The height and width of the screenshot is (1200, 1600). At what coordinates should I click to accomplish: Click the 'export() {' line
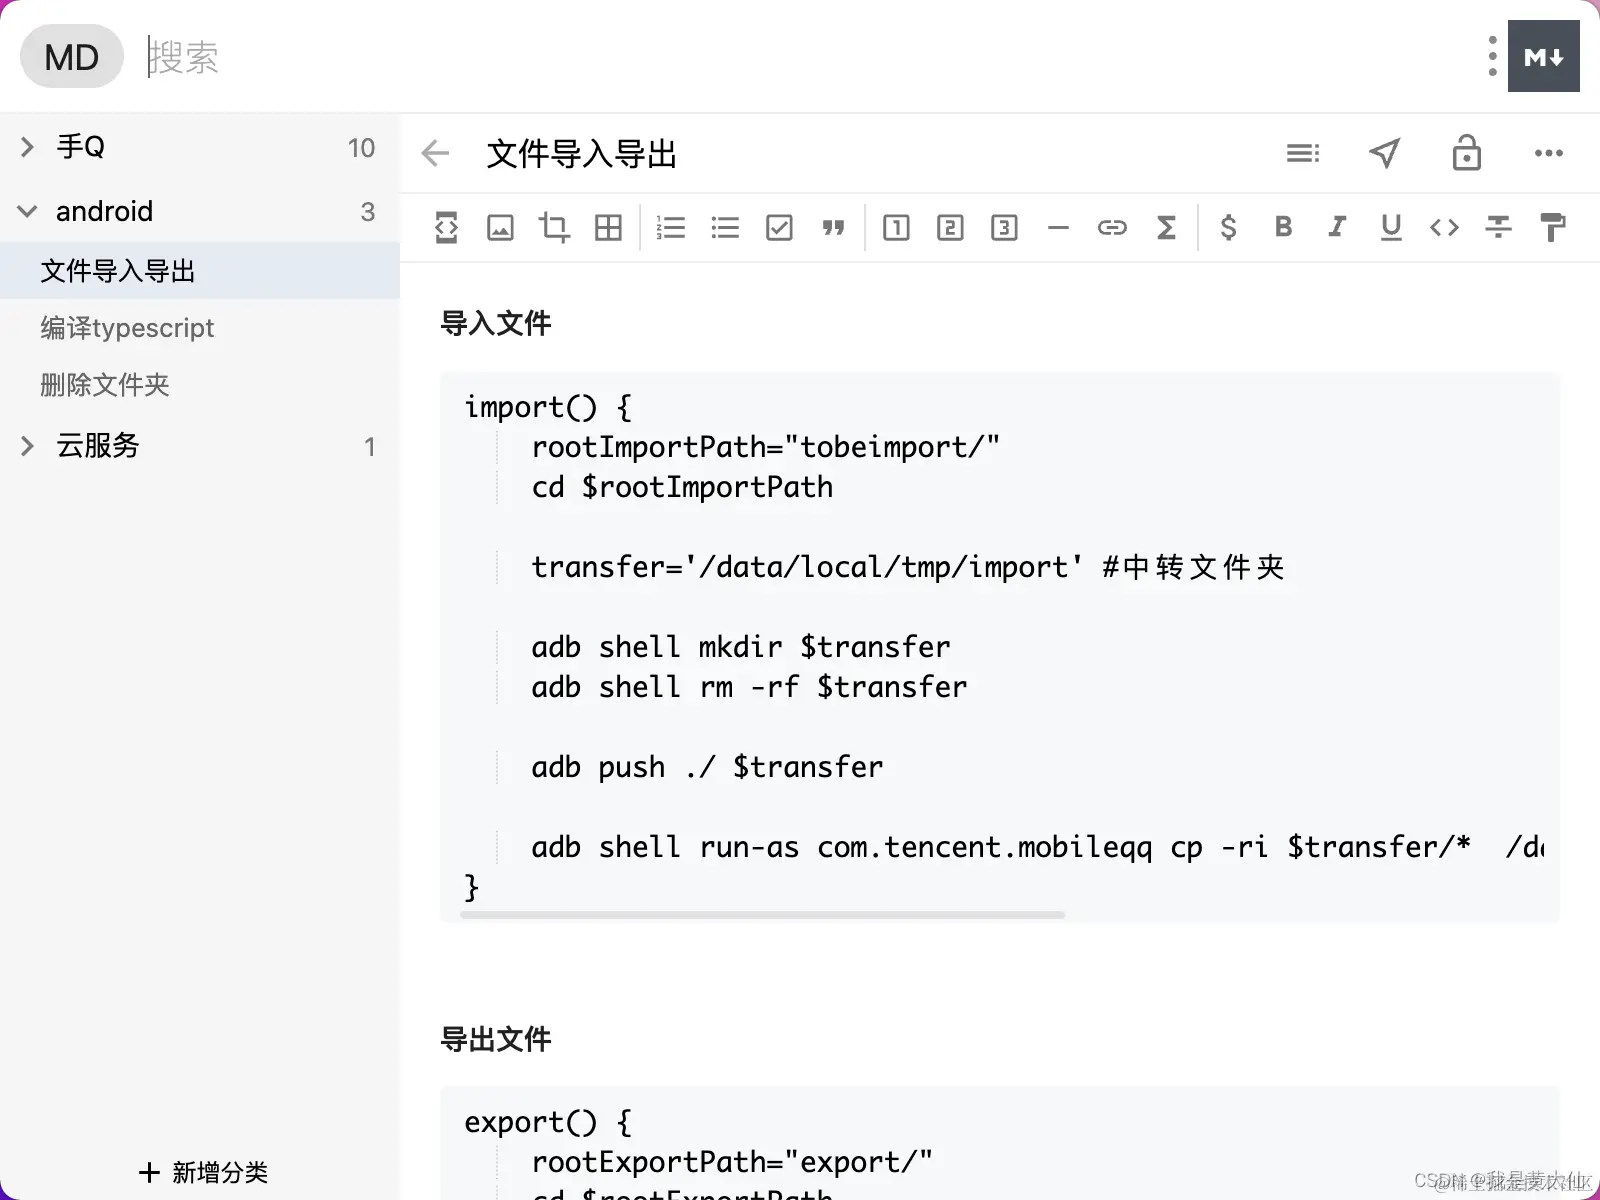point(548,1122)
